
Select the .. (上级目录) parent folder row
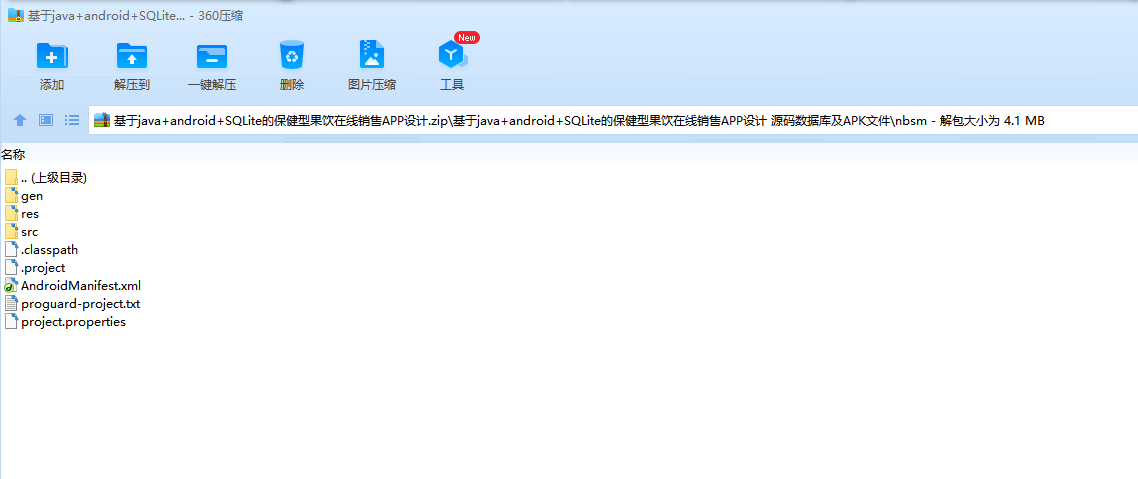pos(46,178)
